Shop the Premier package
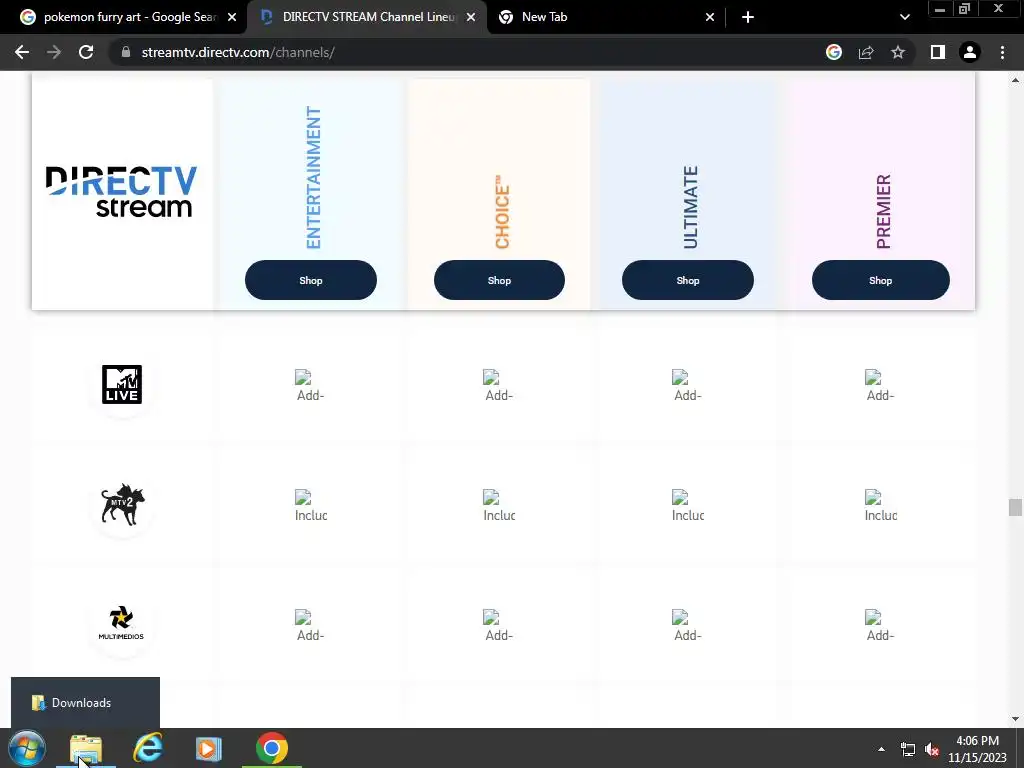This screenshot has width=1024, height=768. [x=880, y=280]
